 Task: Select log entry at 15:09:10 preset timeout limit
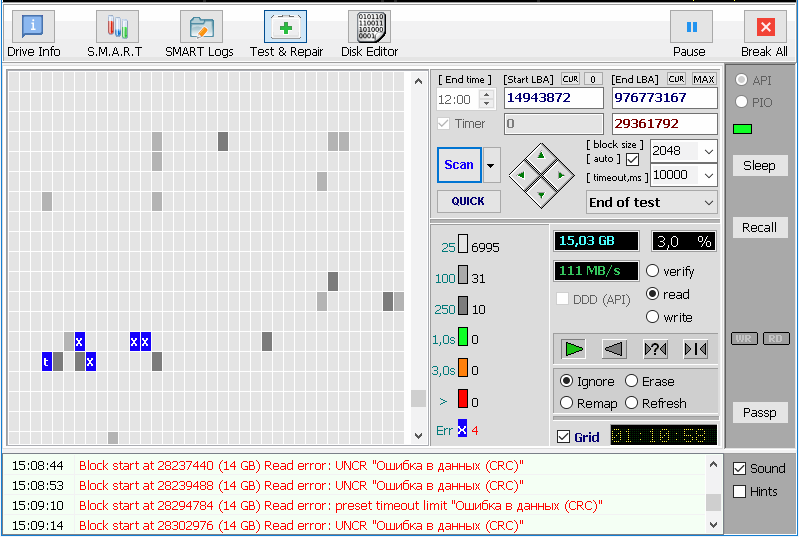[354, 505]
